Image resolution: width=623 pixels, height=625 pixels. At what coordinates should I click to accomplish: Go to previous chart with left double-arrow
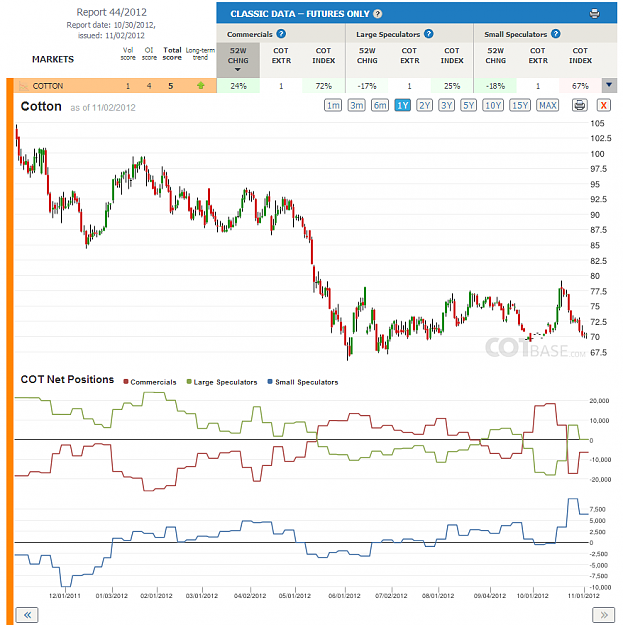coord(27,615)
